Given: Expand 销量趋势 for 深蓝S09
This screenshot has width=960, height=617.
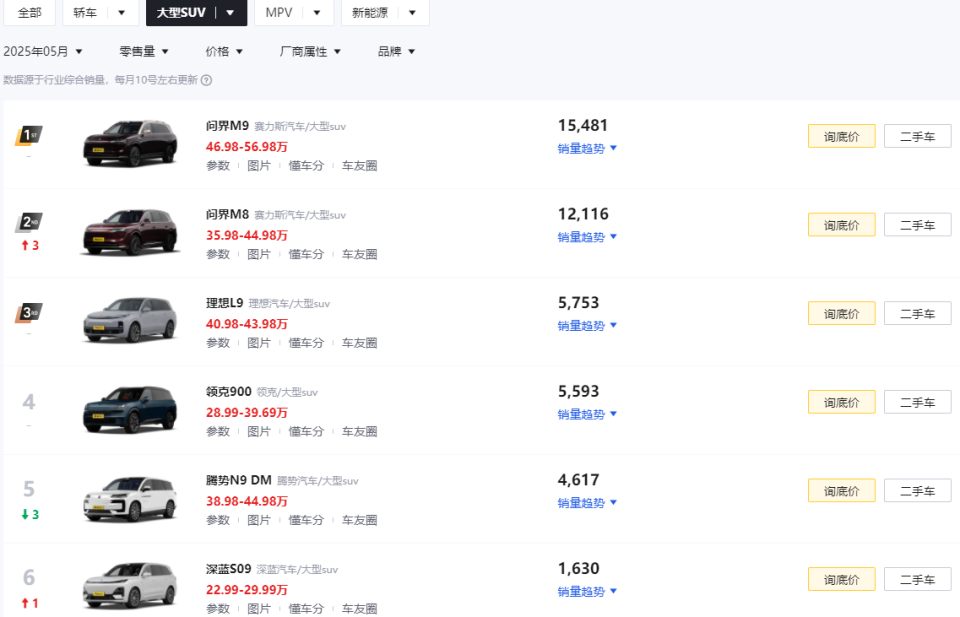Looking at the screenshot, I should pyautogui.click(x=587, y=591).
